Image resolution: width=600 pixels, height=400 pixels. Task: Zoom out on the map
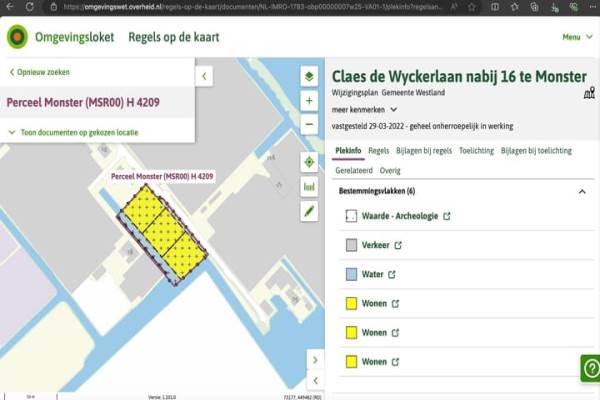pyautogui.click(x=309, y=125)
